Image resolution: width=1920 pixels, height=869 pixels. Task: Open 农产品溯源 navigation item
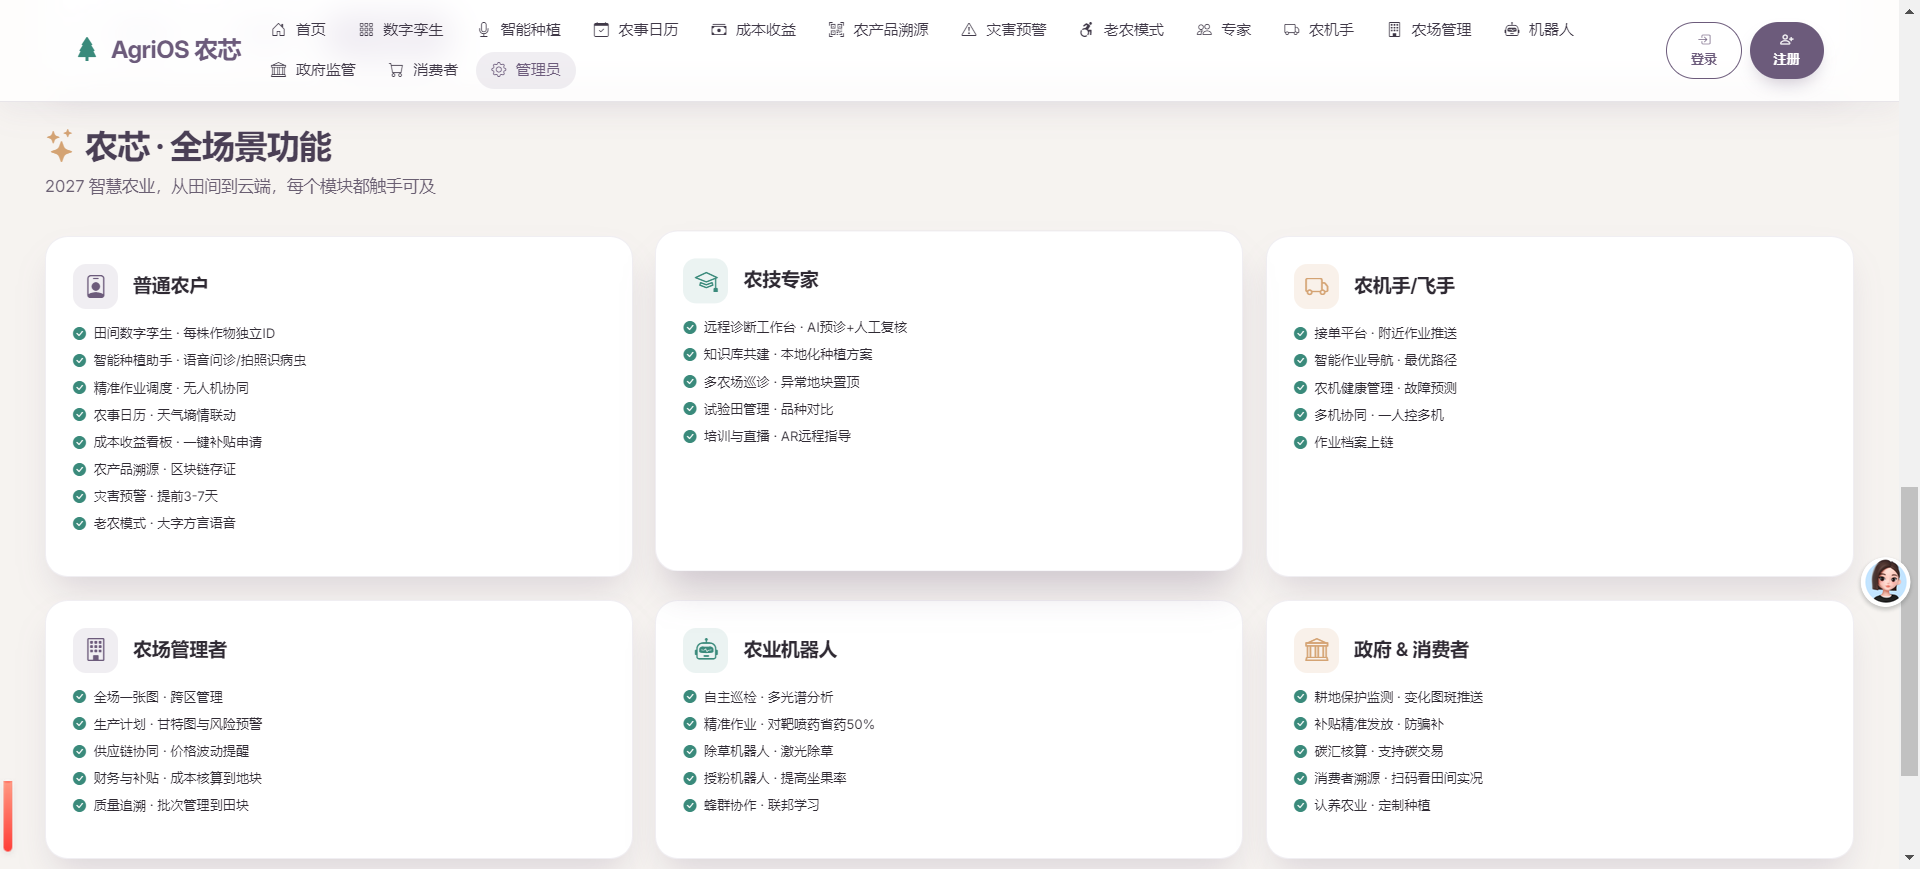[878, 30]
